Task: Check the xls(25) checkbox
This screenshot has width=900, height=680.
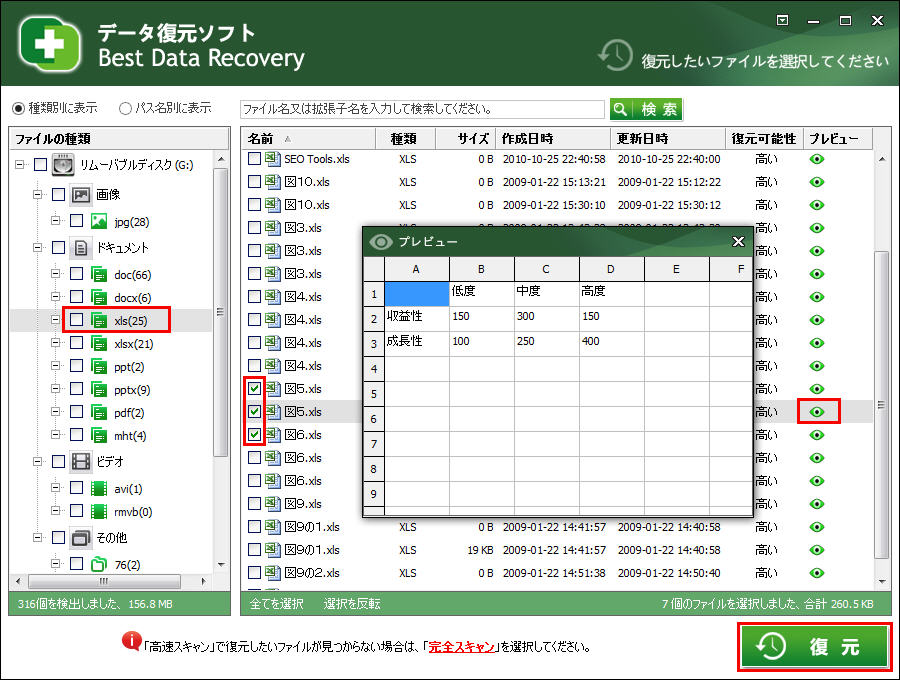Action: pos(76,320)
